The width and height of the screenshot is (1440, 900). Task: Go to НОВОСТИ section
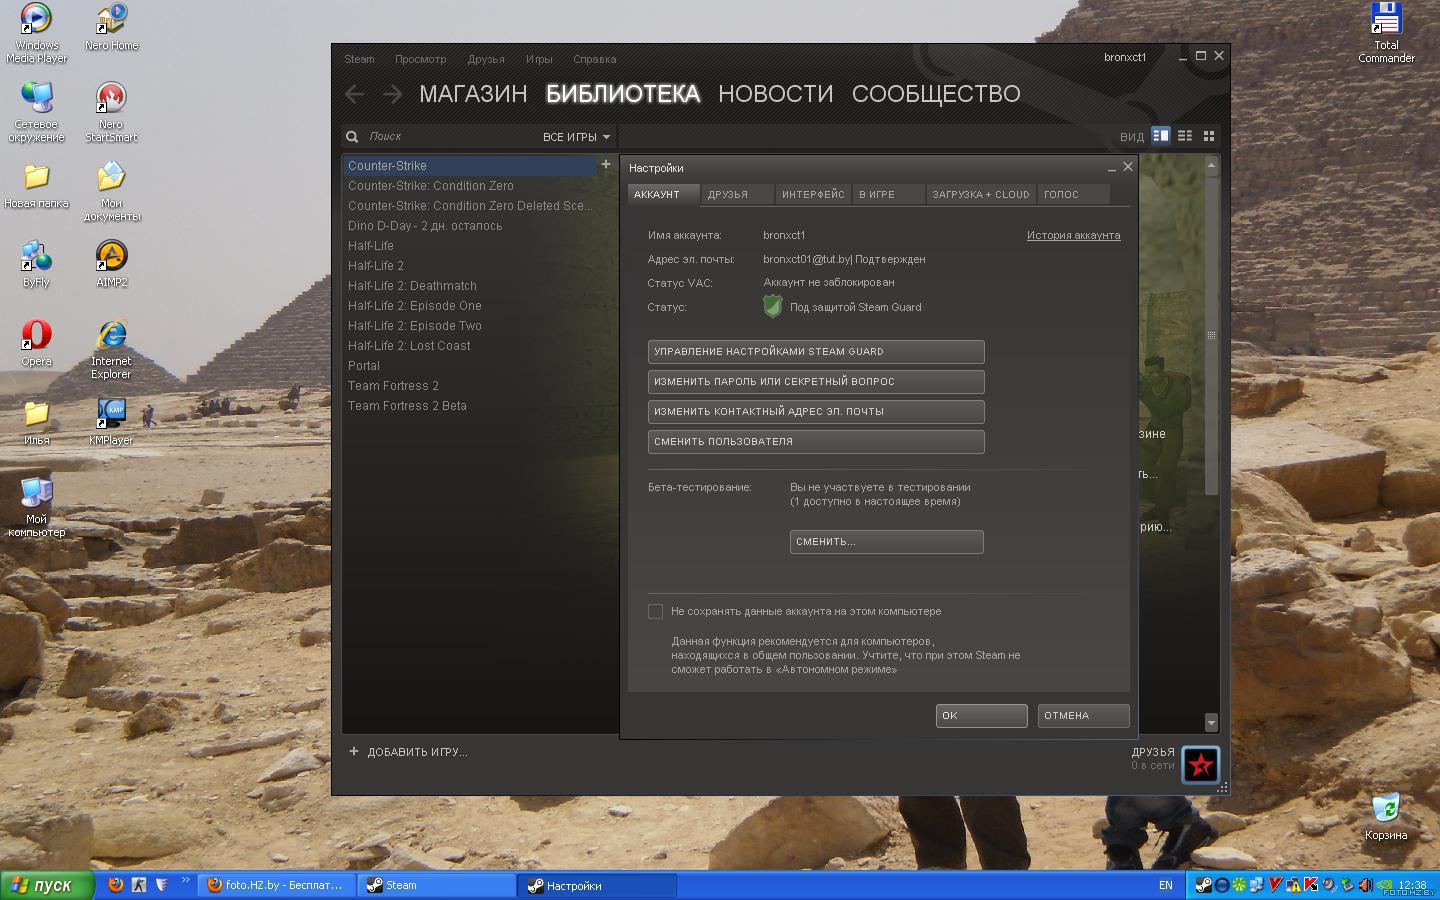[x=775, y=94]
